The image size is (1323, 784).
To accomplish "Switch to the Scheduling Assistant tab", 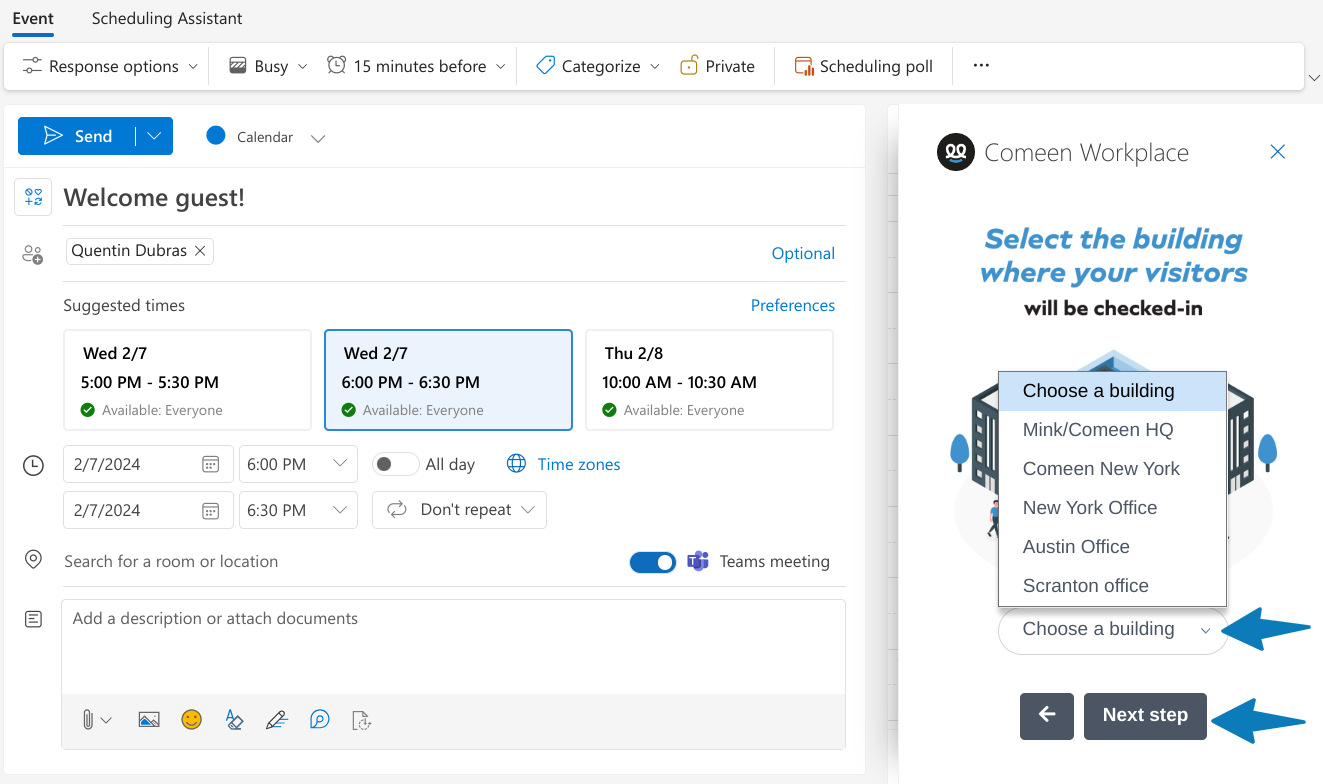I will 167,18.
